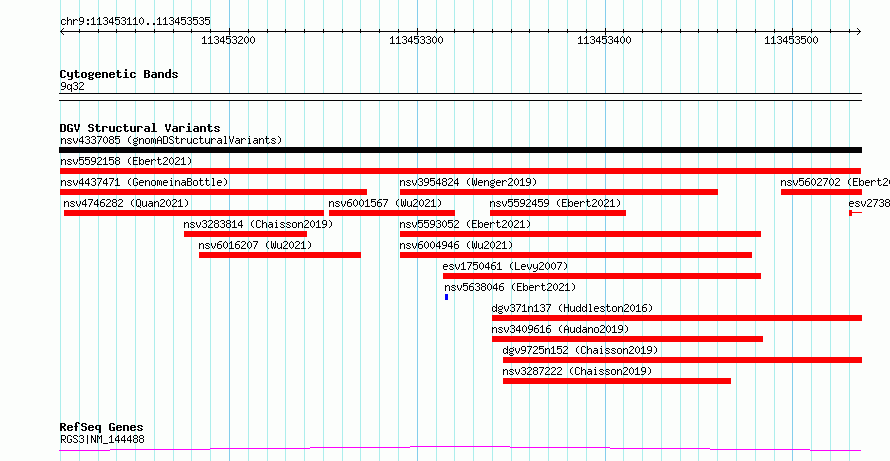Click the magenta RGS3 gene track line
The image size is (890, 461).
tap(460, 449)
